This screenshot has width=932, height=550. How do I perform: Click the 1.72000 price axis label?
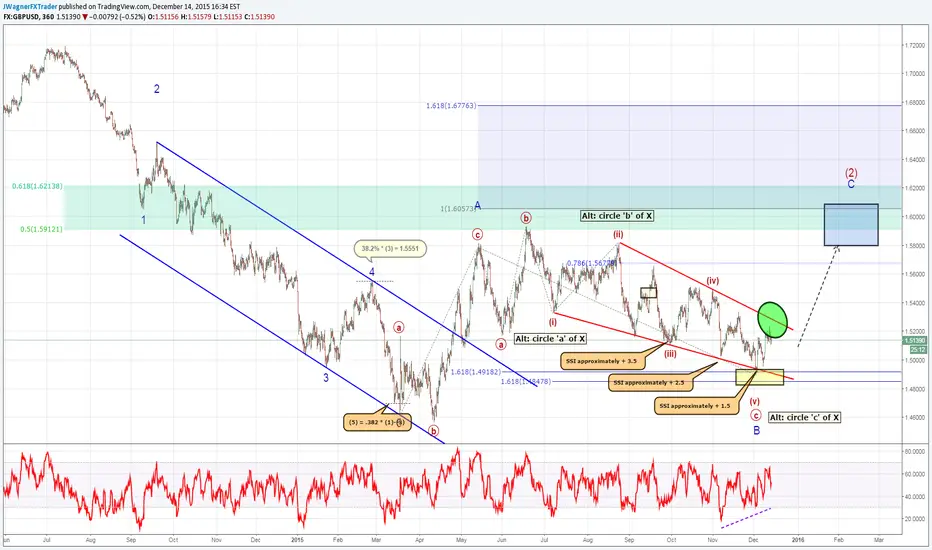click(x=914, y=45)
